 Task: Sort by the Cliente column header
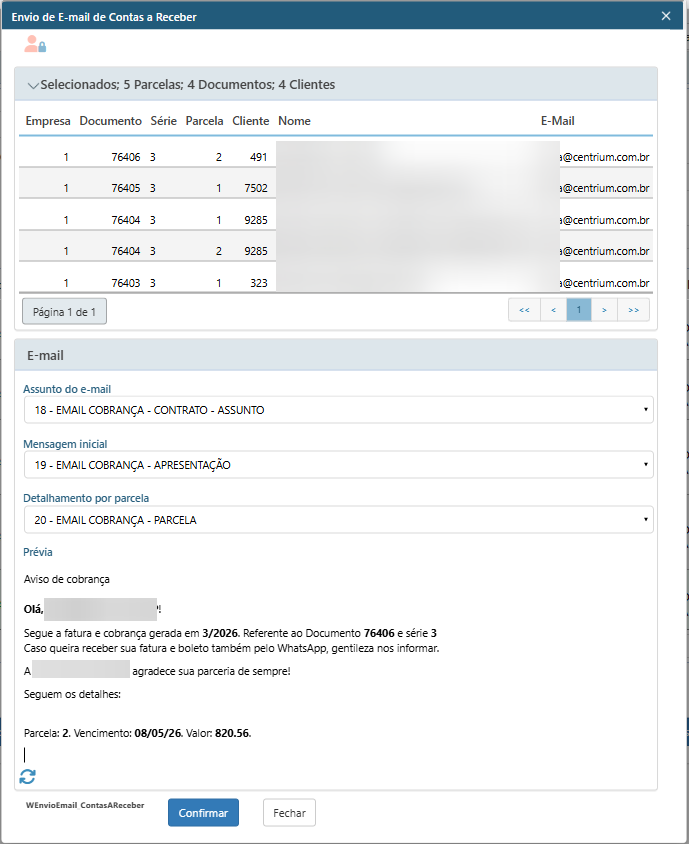(250, 121)
